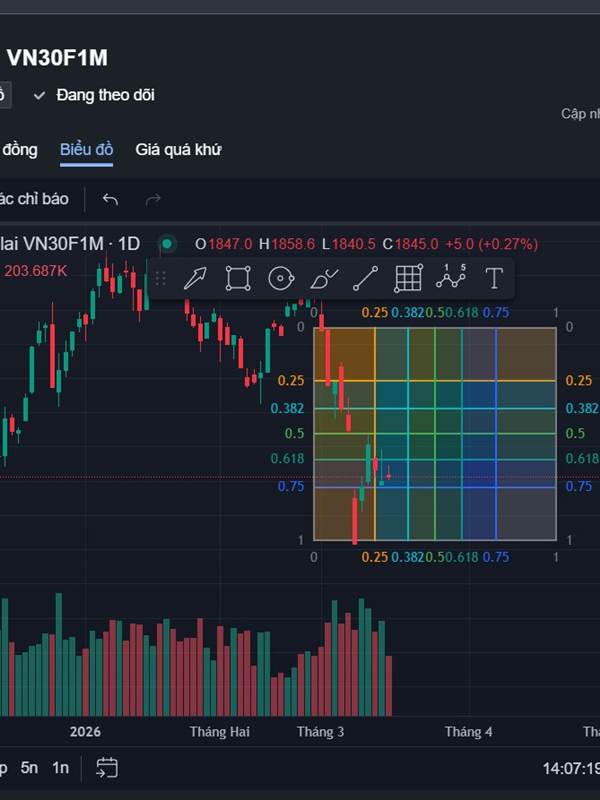
Task: Click the undo arrow
Action: 110,199
